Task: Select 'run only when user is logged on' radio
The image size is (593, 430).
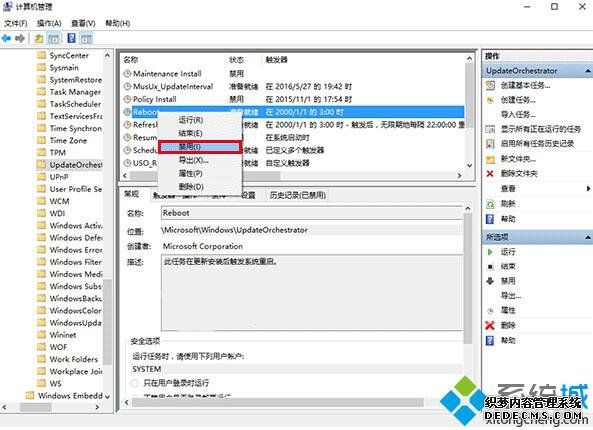Action: pyautogui.click(x=135, y=383)
